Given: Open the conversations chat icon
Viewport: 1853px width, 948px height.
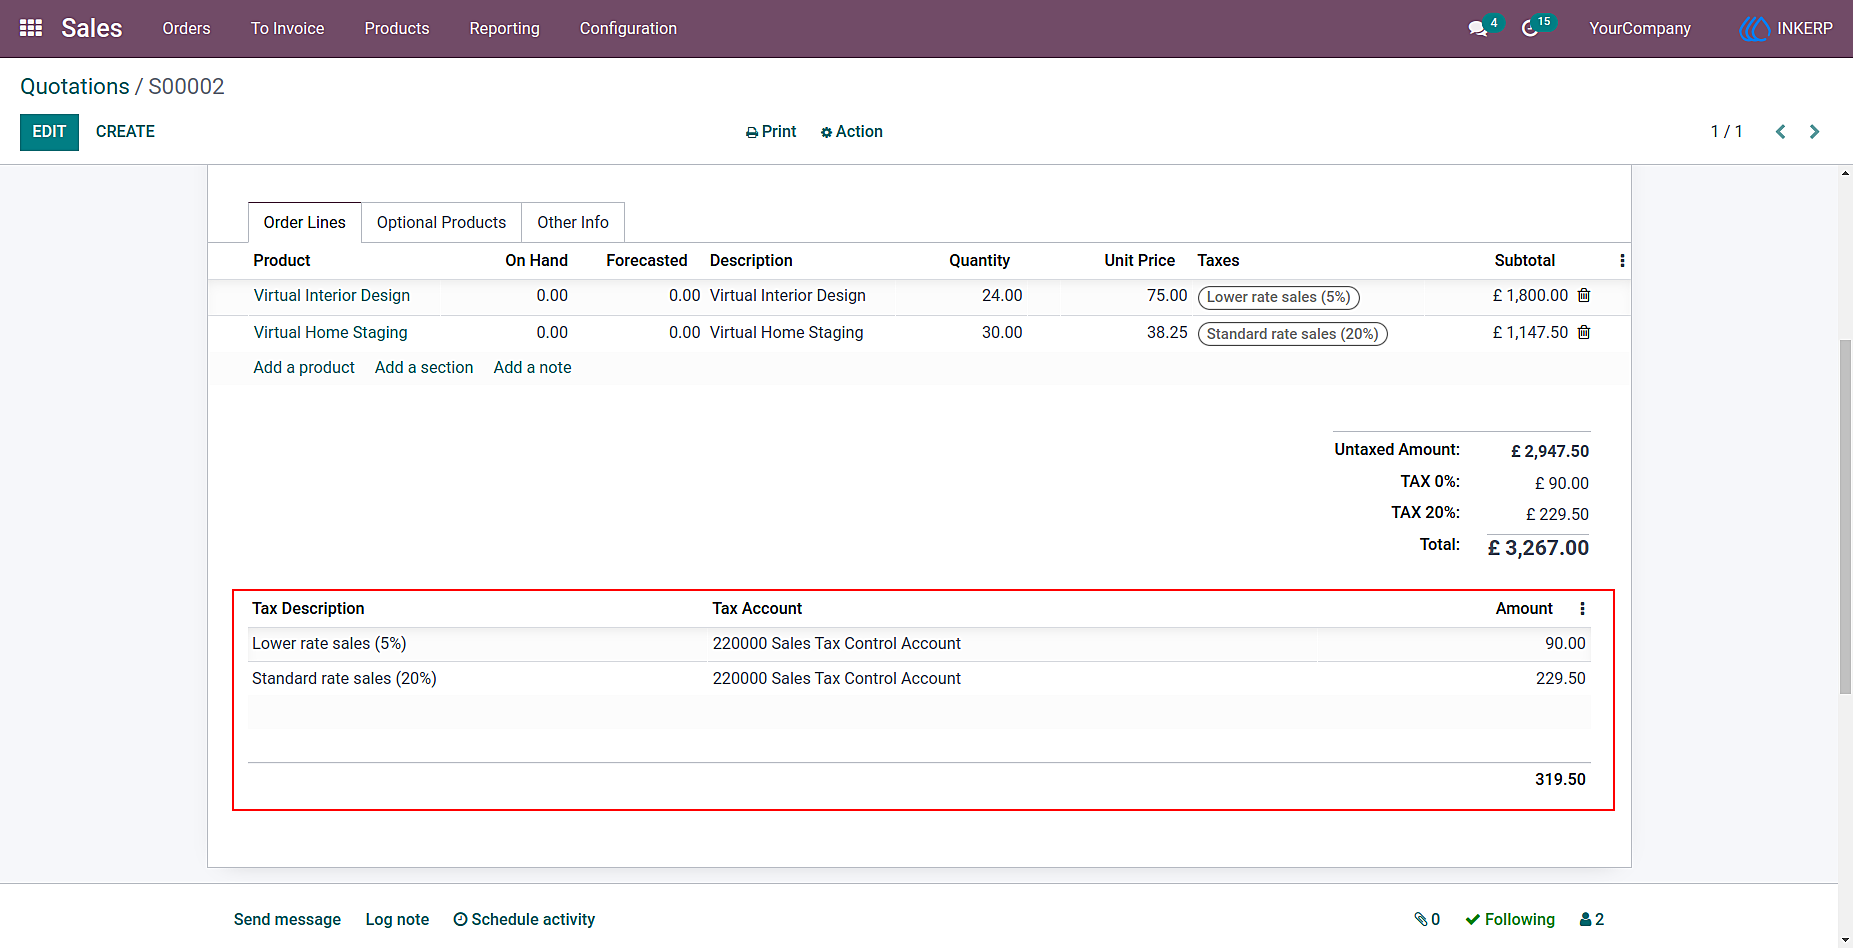Looking at the screenshot, I should pos(1477,29).
